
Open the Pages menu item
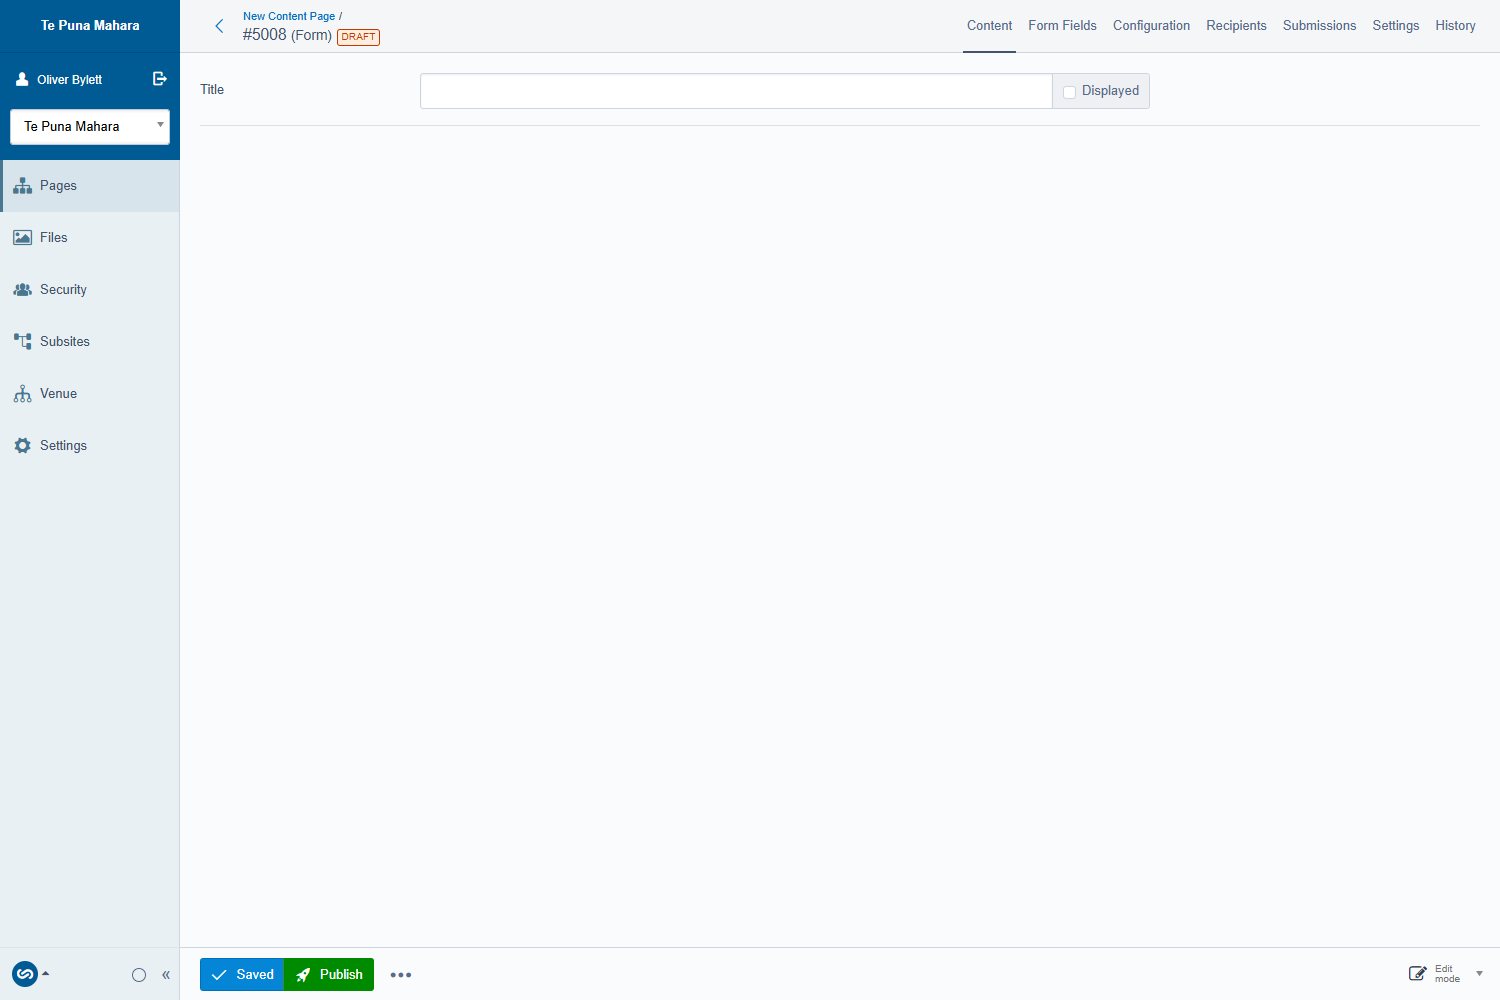pyautogui.click(x=90, y=186)
